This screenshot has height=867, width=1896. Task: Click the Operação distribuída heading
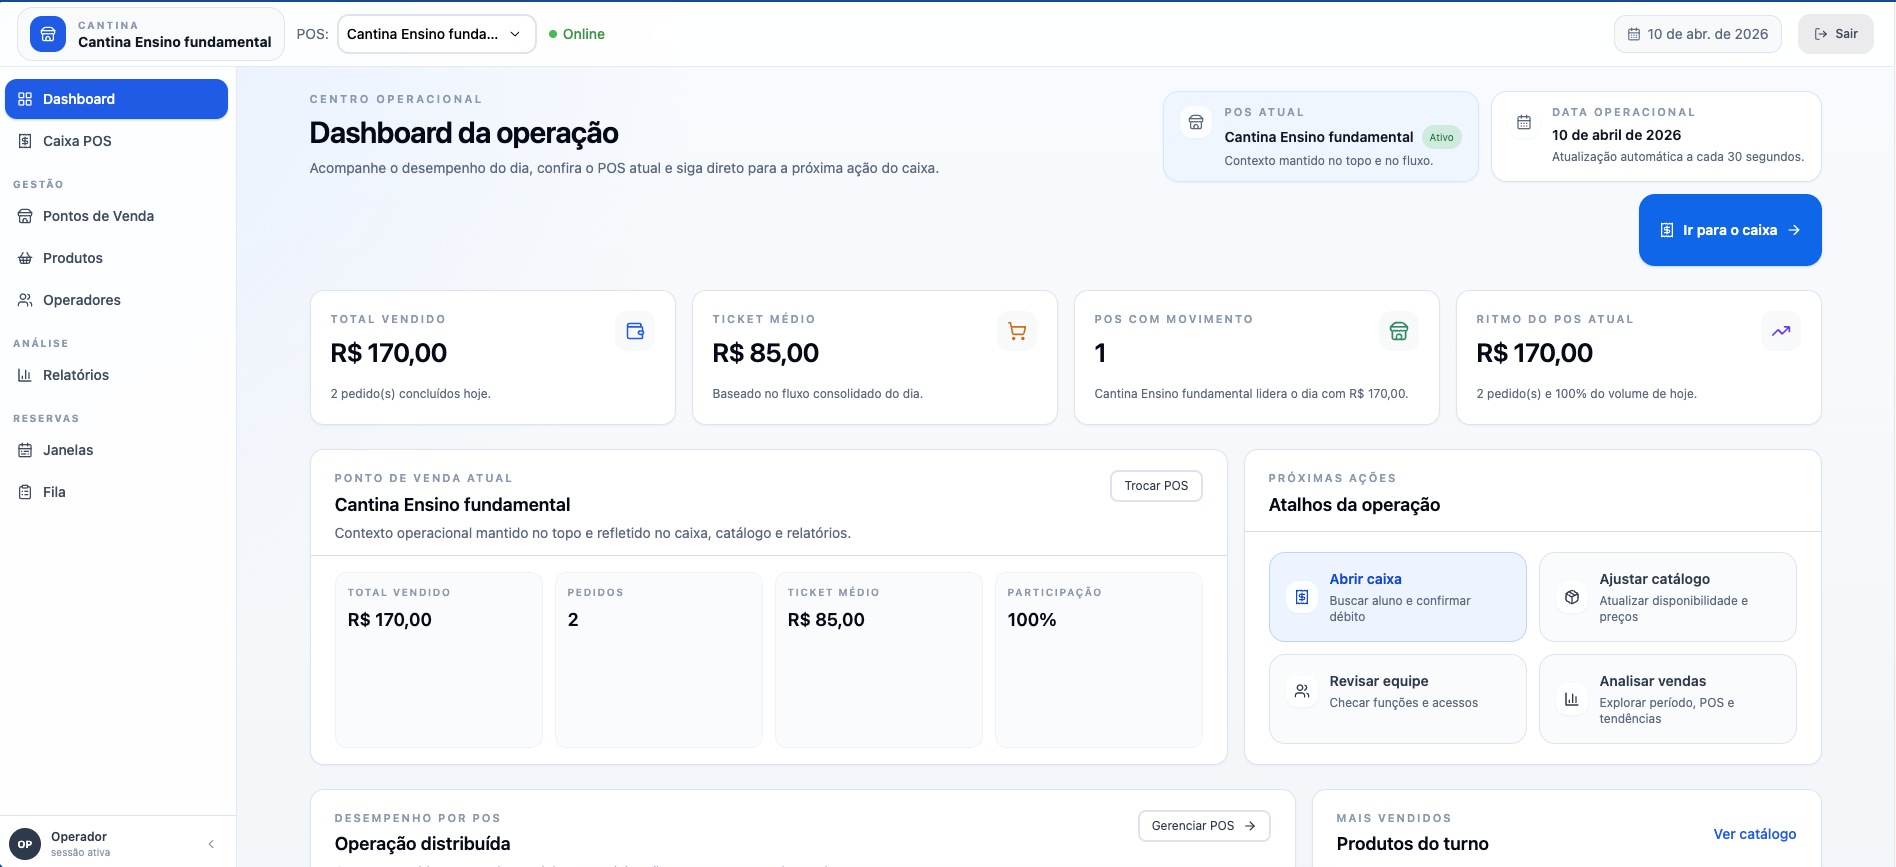[x=422, y=844]
